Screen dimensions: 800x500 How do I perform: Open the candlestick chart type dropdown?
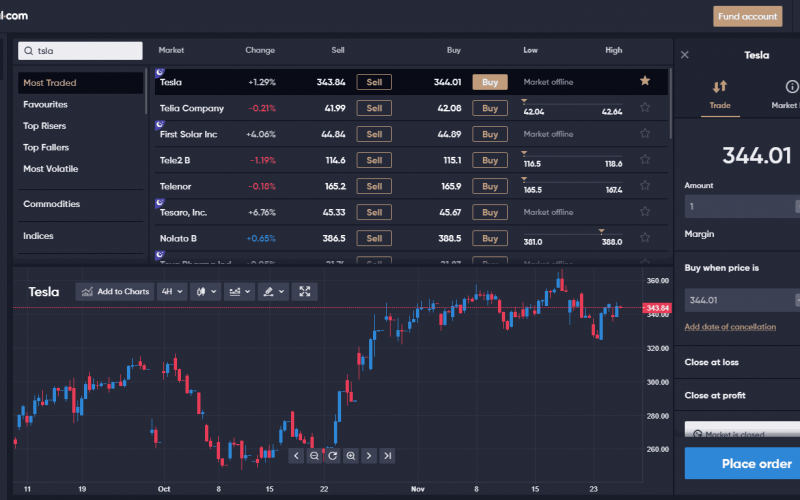point(206,292)
